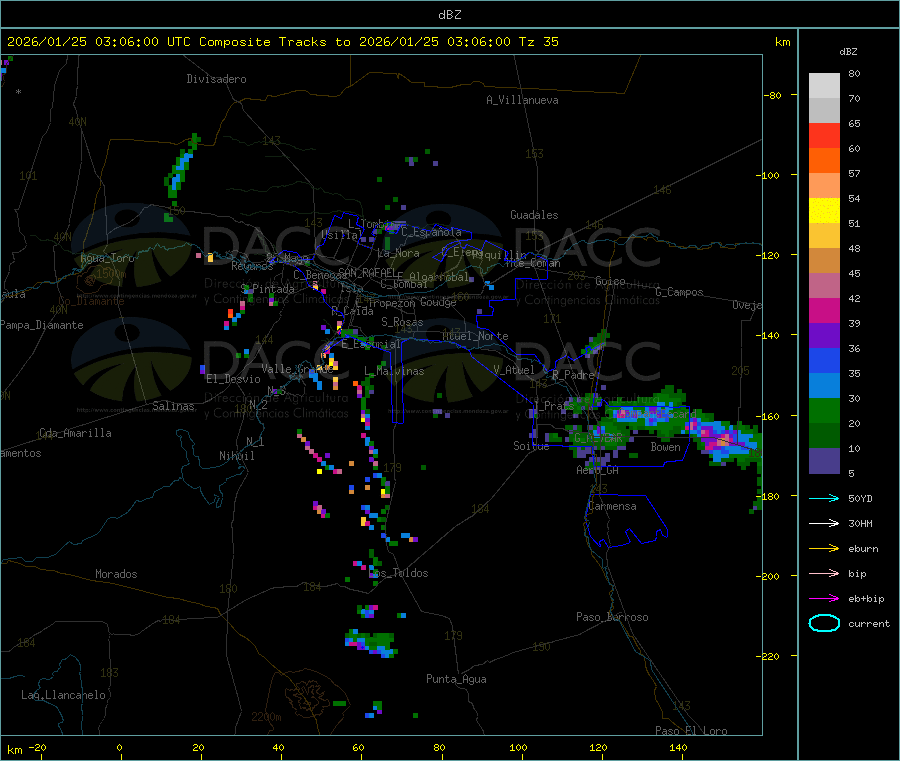Screen dimensions: 900x761
Task: Click the Punta_Agua label
Action: (456, 679)
